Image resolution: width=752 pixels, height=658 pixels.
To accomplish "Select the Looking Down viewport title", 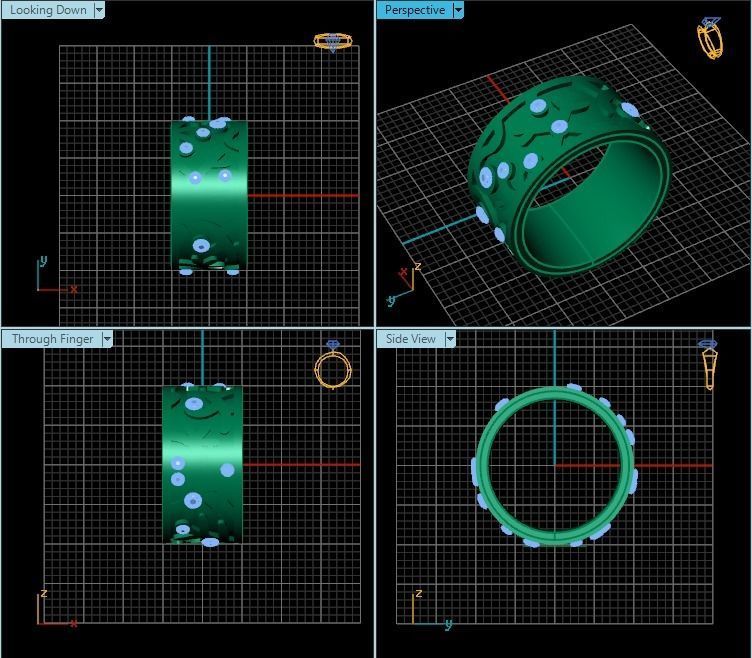I will pos(48,10).
